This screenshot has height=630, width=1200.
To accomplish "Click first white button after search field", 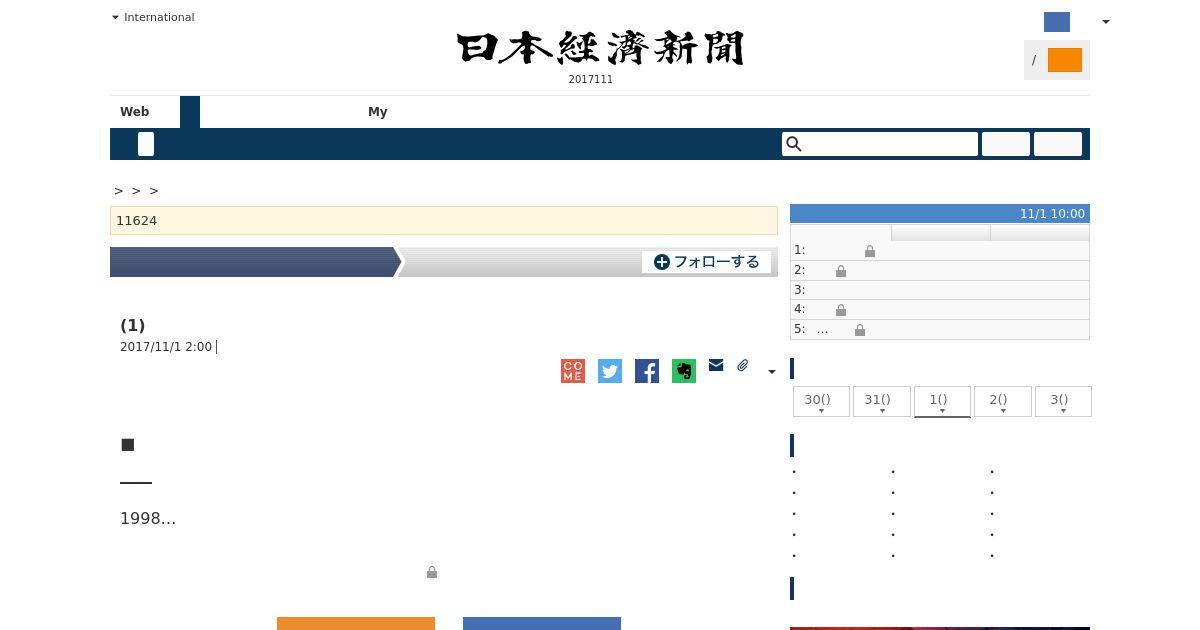I will point(1006,144).
